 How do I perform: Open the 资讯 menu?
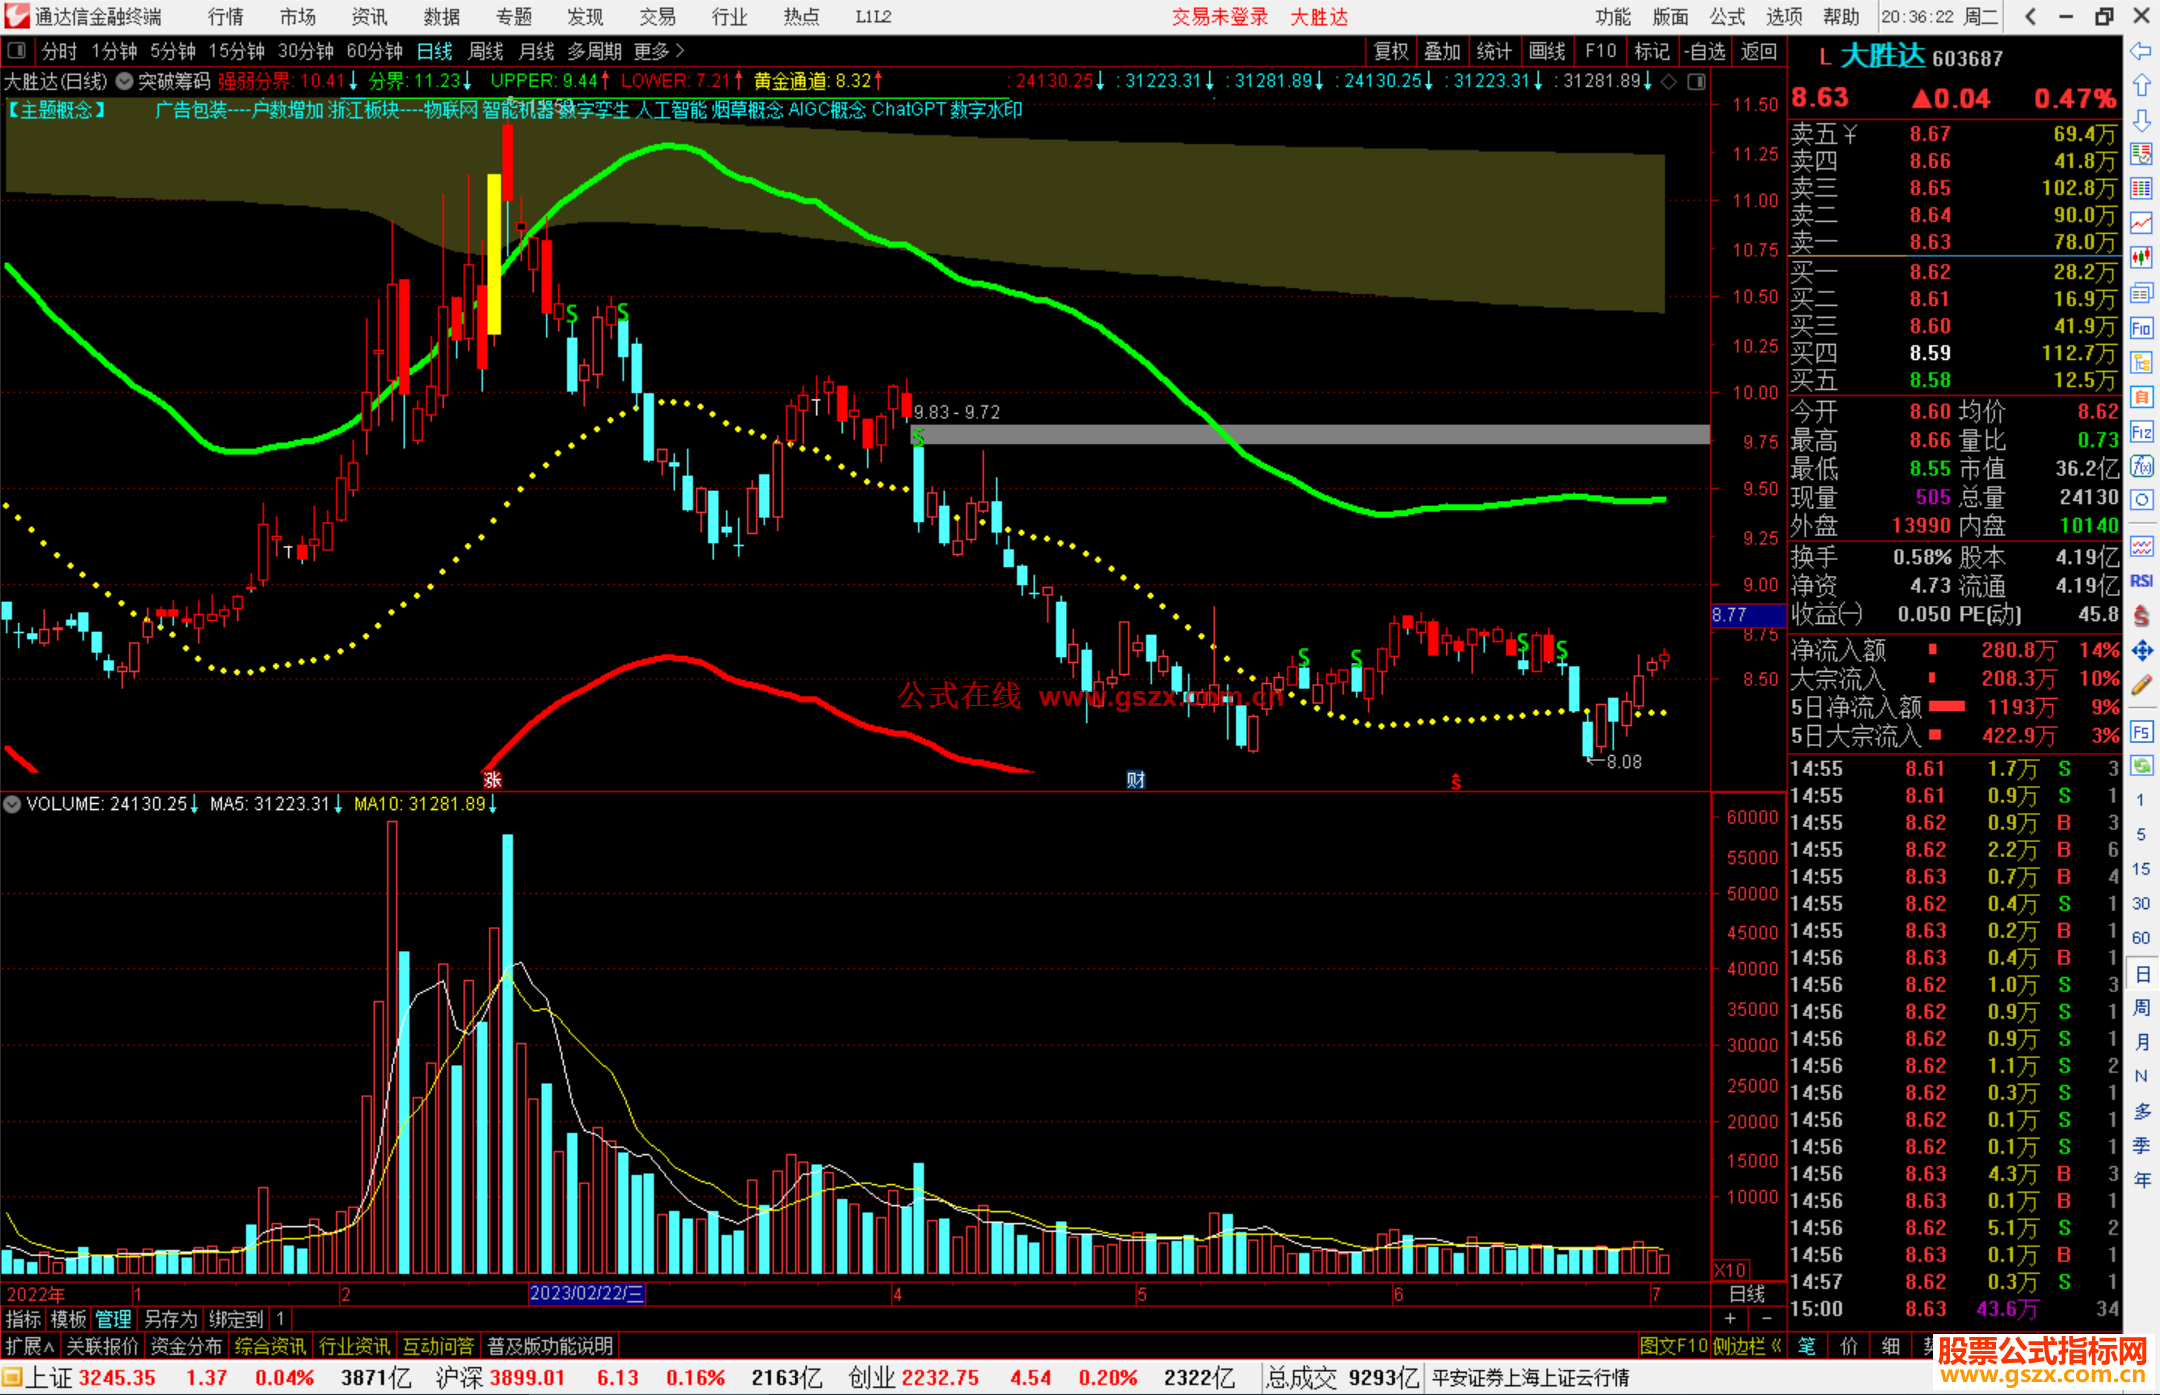pos(369,17)
